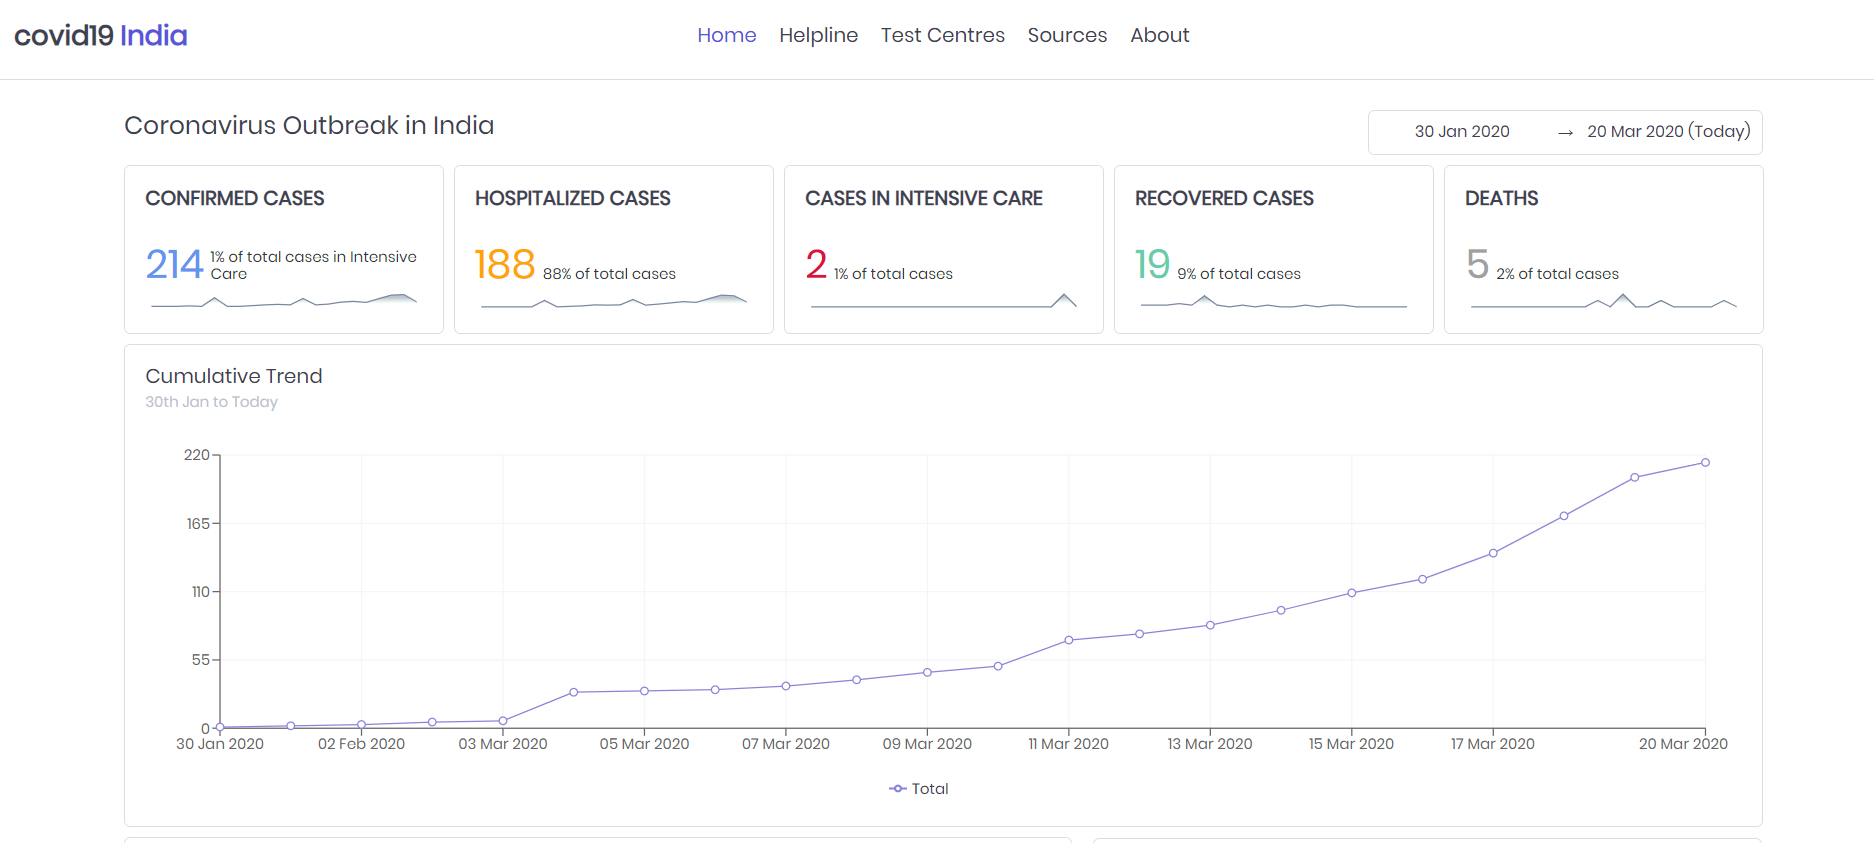Click the Cumulative Trend heading

pos(234,376)
